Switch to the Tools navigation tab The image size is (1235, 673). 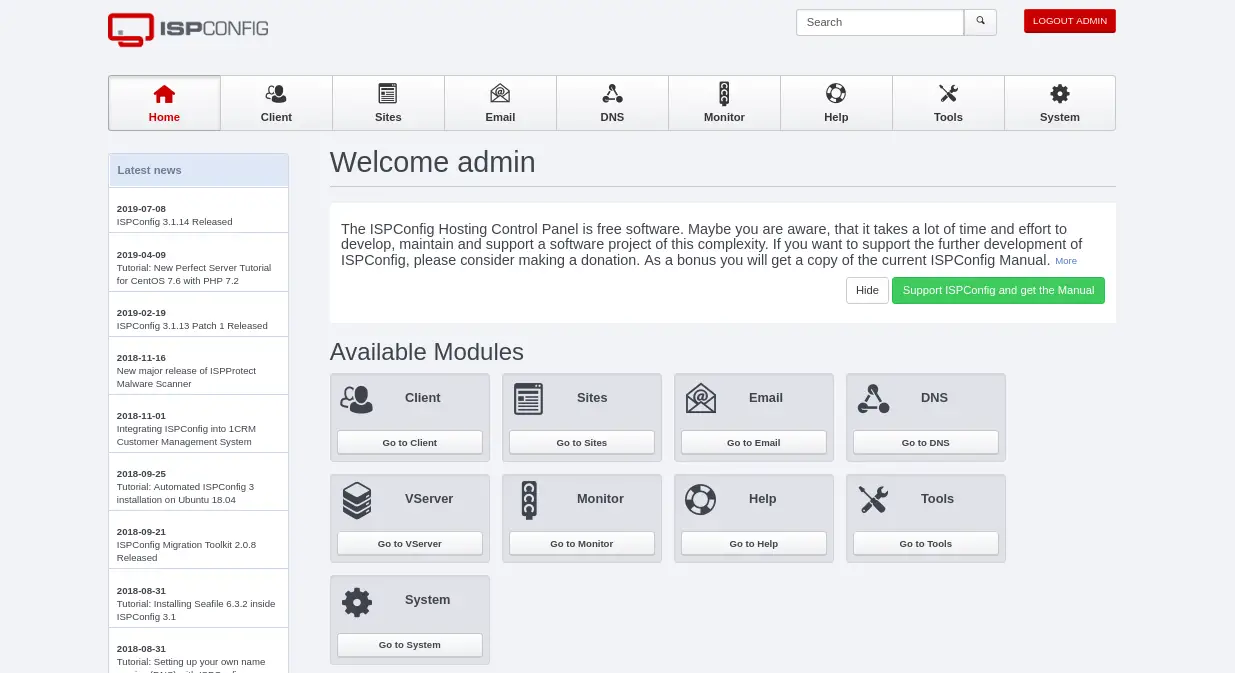[948, 103]
